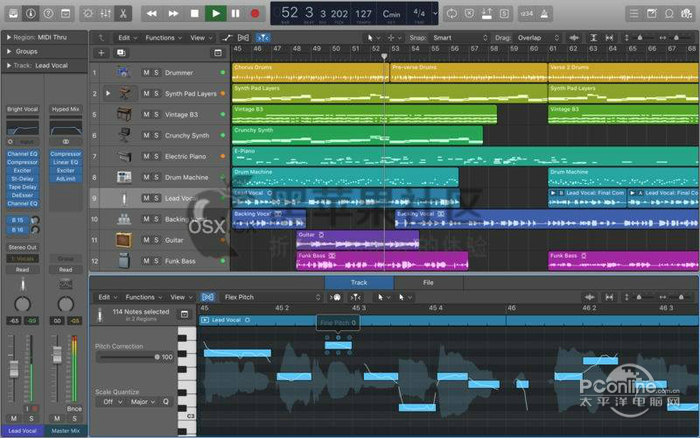Image resolution: width=700 pixels, height=438 pixels.
Task: Click the Rewind button in transport
Action: coord(152,13)
